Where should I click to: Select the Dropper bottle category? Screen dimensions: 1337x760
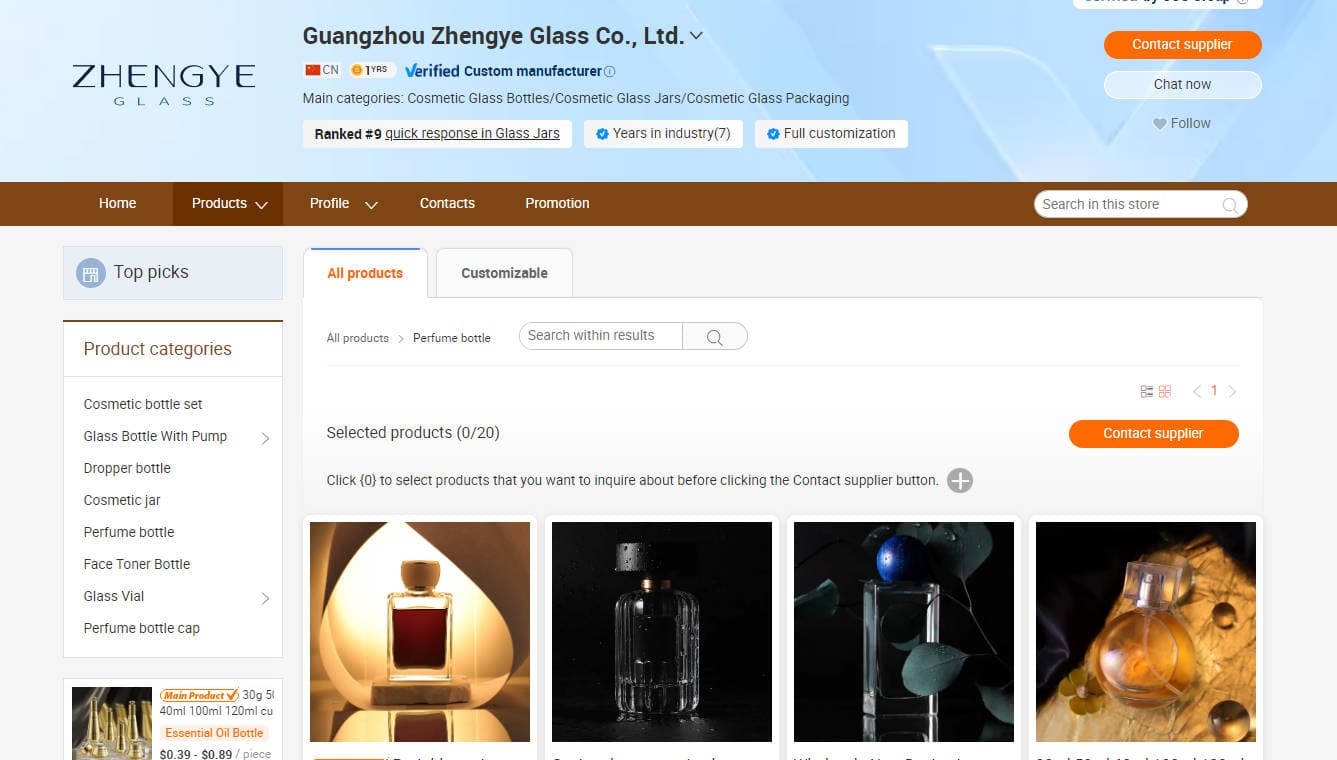coord(127,468)
